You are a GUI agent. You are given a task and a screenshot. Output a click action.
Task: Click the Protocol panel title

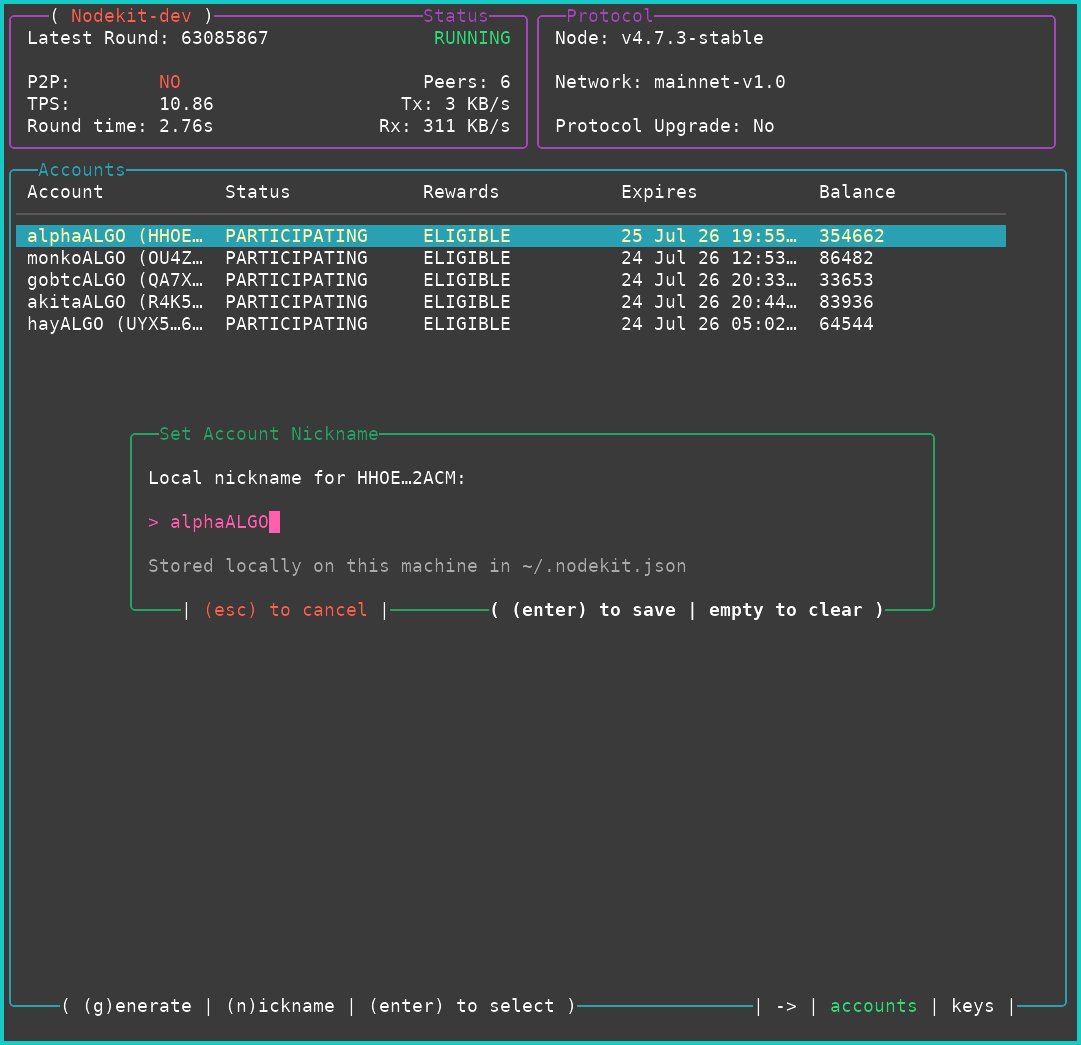click(x=609, y=16)
